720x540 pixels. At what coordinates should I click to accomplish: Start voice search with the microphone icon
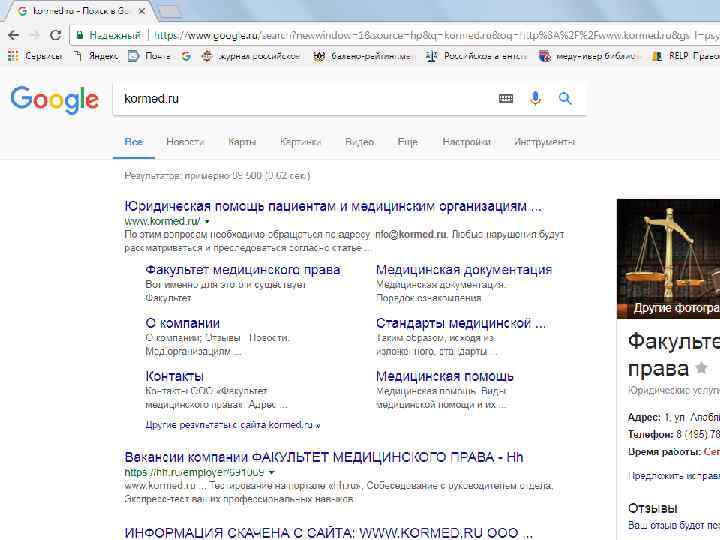click(535, 98)
